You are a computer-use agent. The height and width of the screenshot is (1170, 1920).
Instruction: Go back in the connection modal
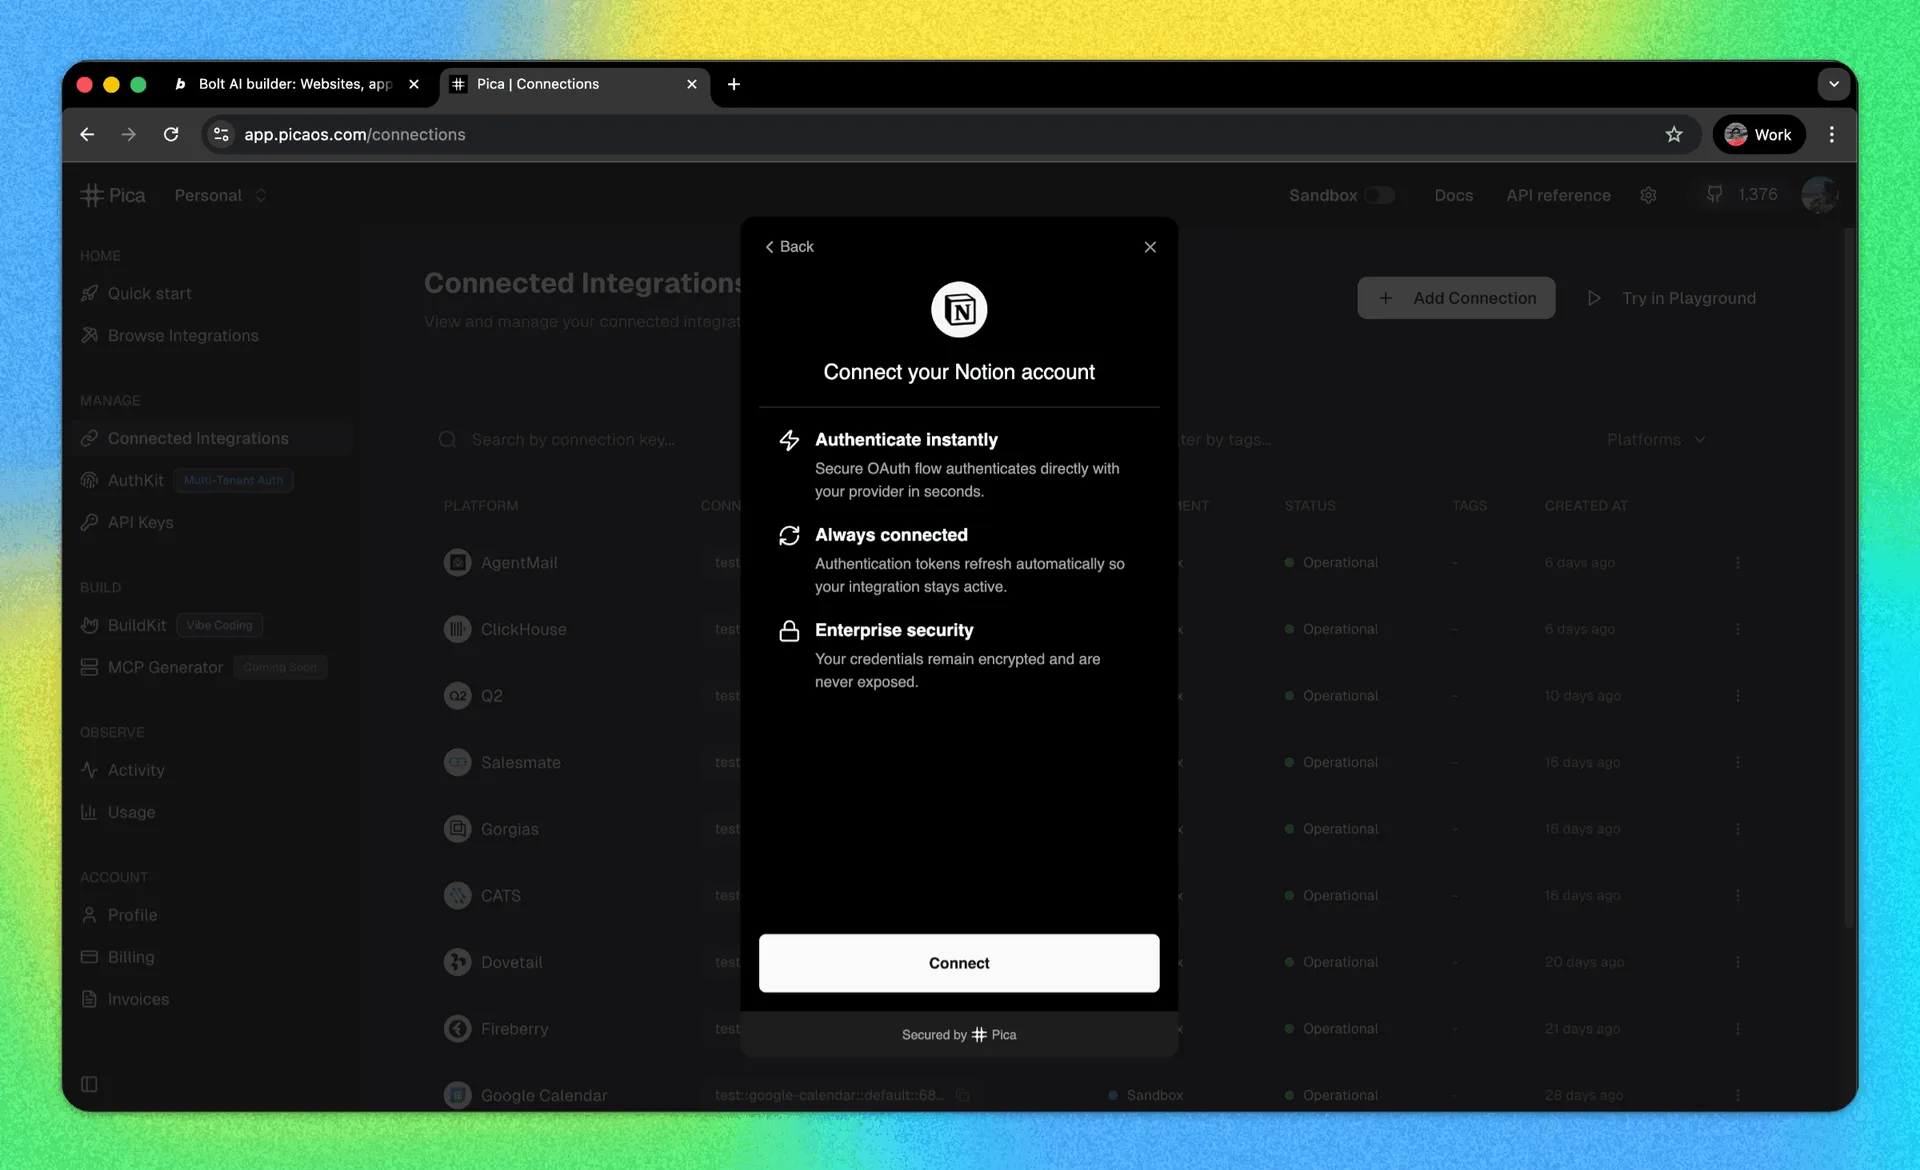(x=790, y=247)
